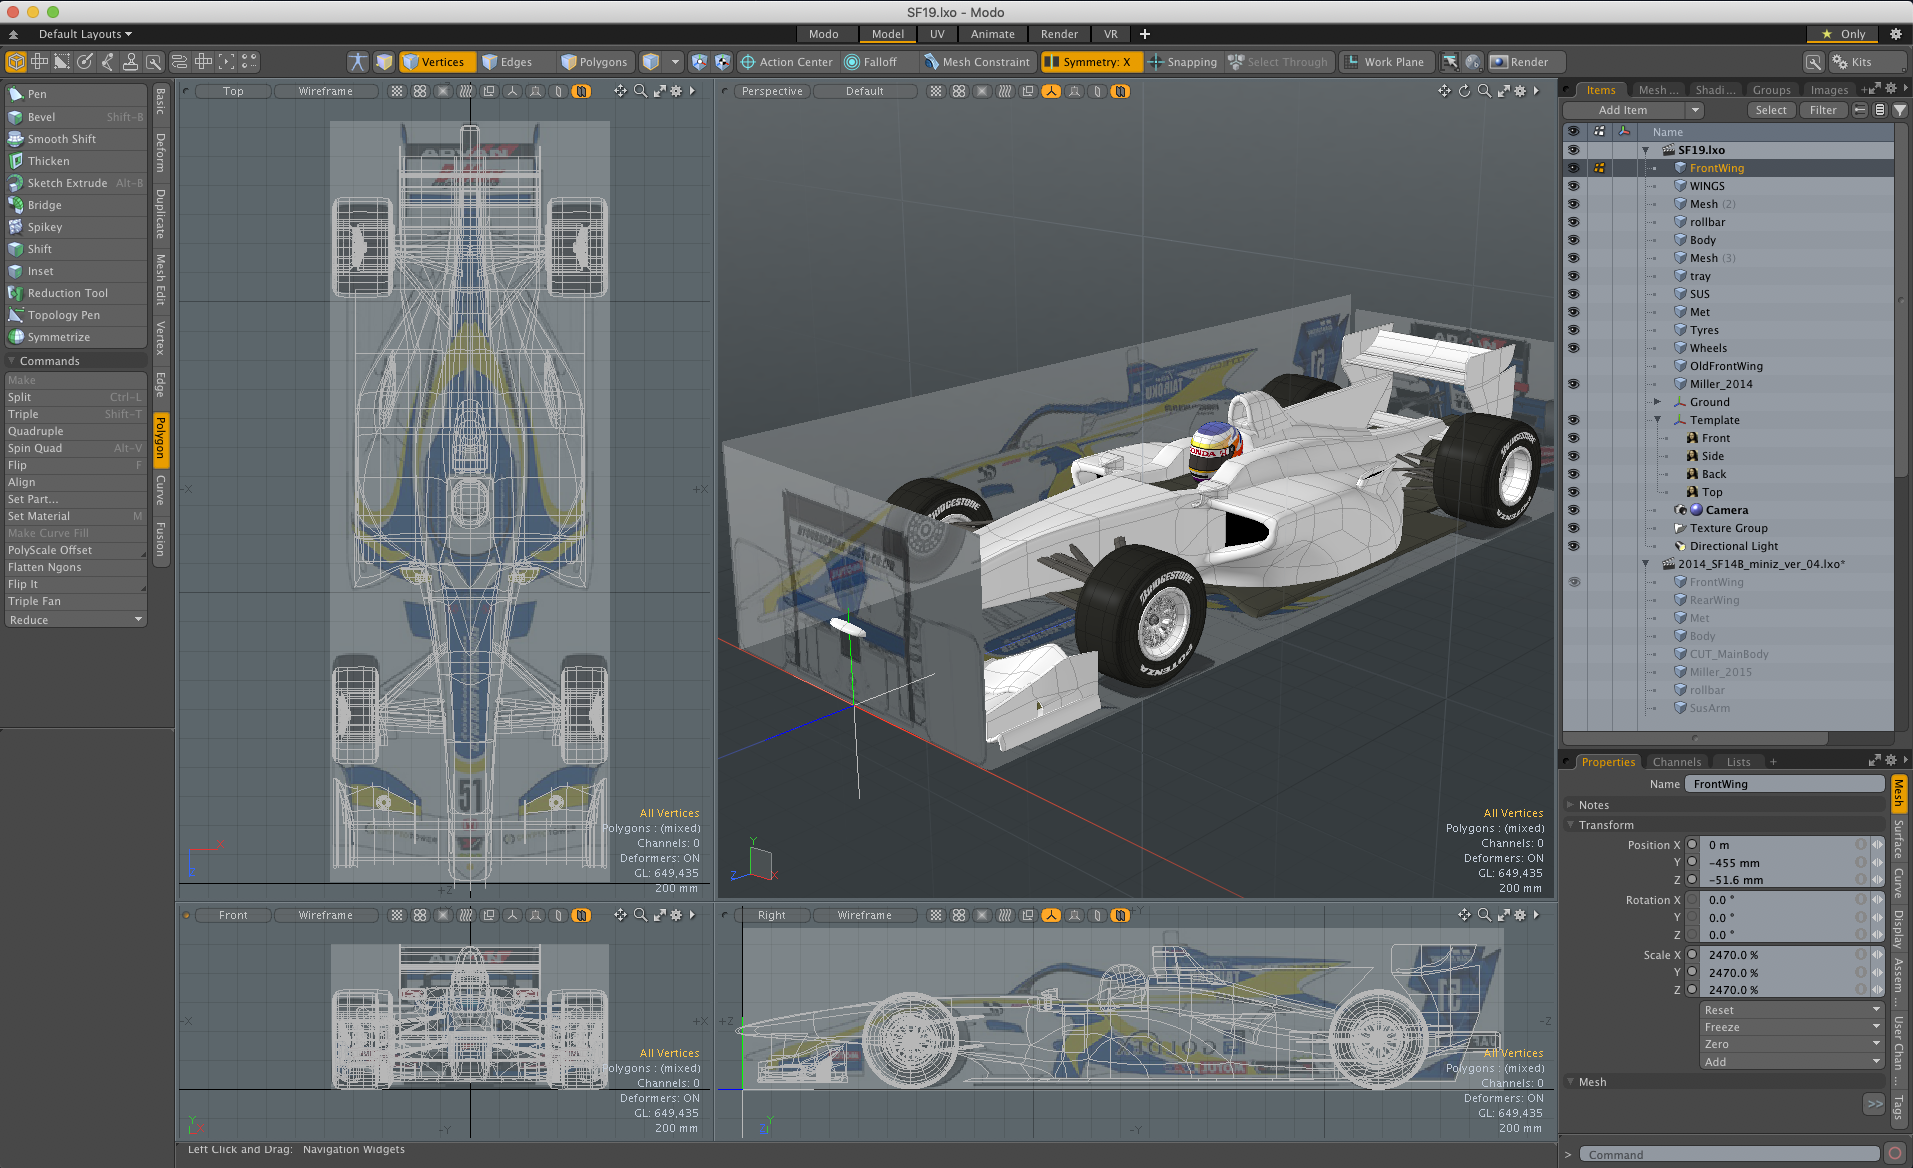Switch to the Animate layout tab
Image resolution: width=1913 pixels, height=1168 pixels.
tap(992, 34)
